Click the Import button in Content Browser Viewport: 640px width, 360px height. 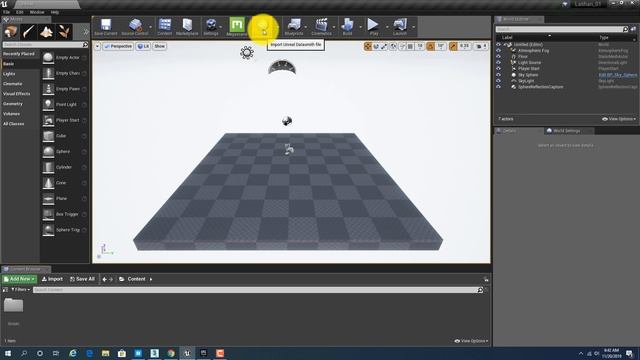point(52,279)
